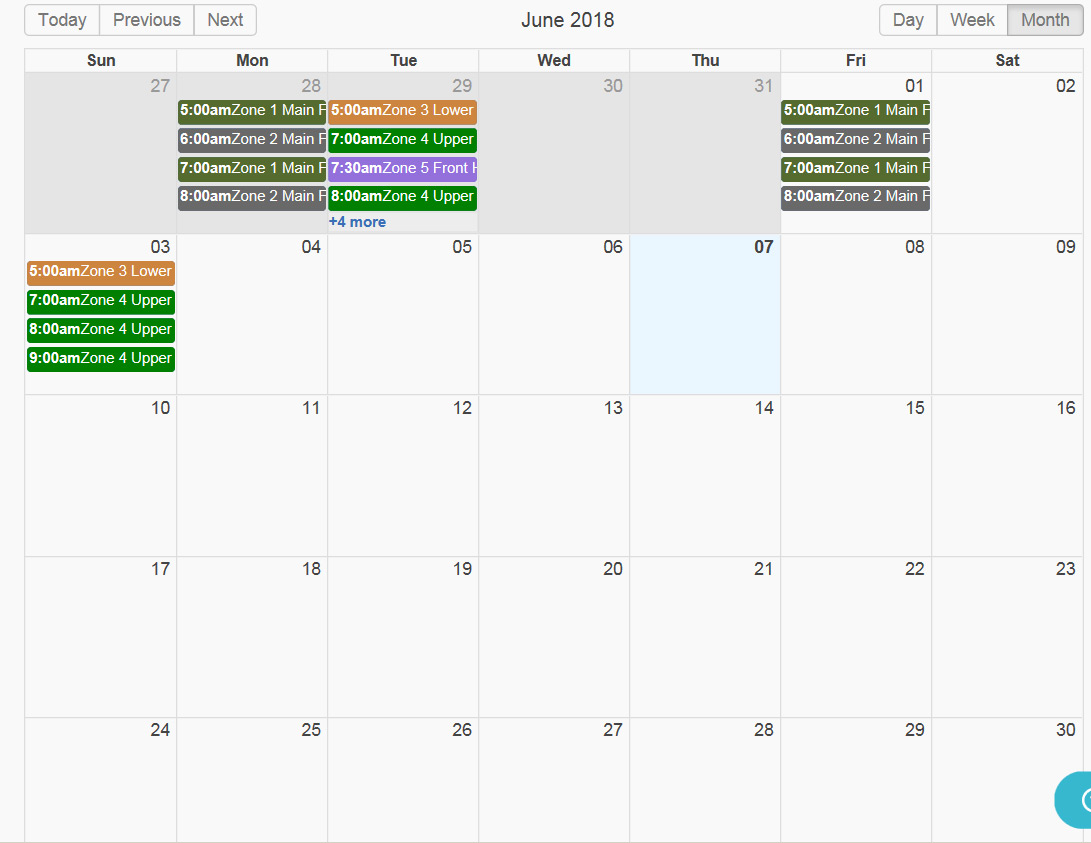Click day number 13 on Wednesday

[x=613, y=408]
